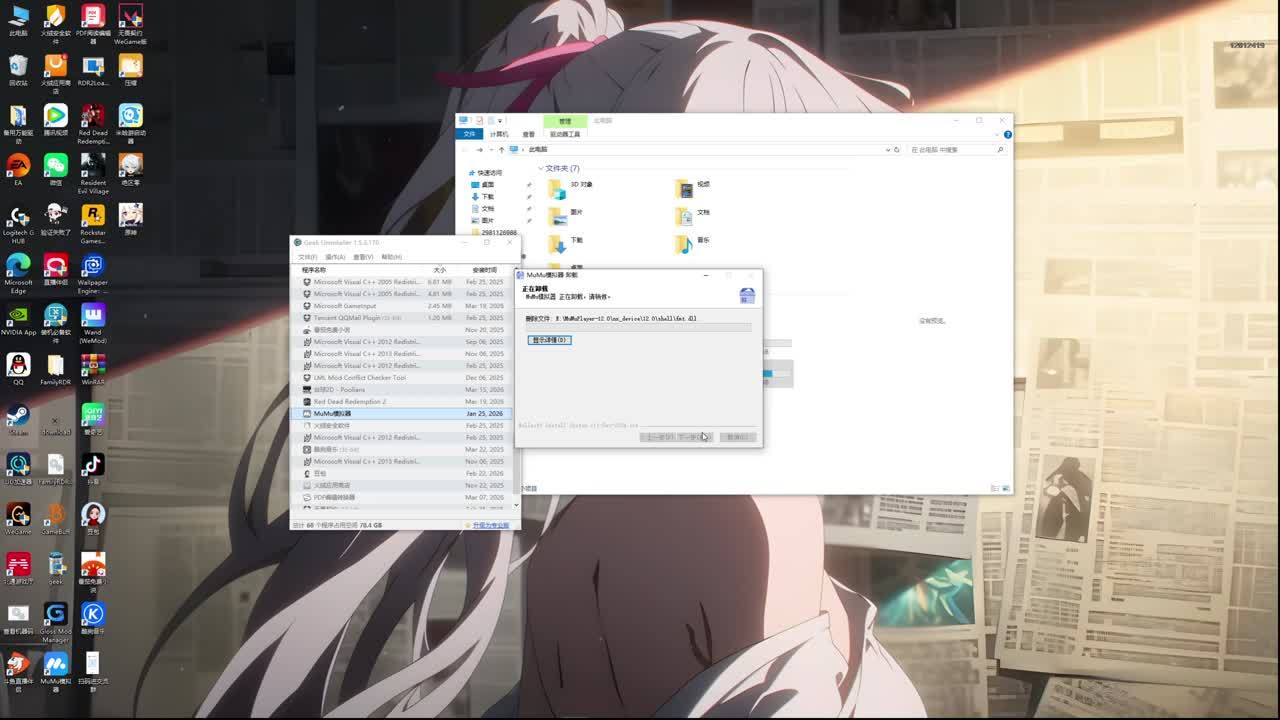
Task: Open the 文件(F) menu in Geek Uninstaller
Action: click(x=307, y=257)
